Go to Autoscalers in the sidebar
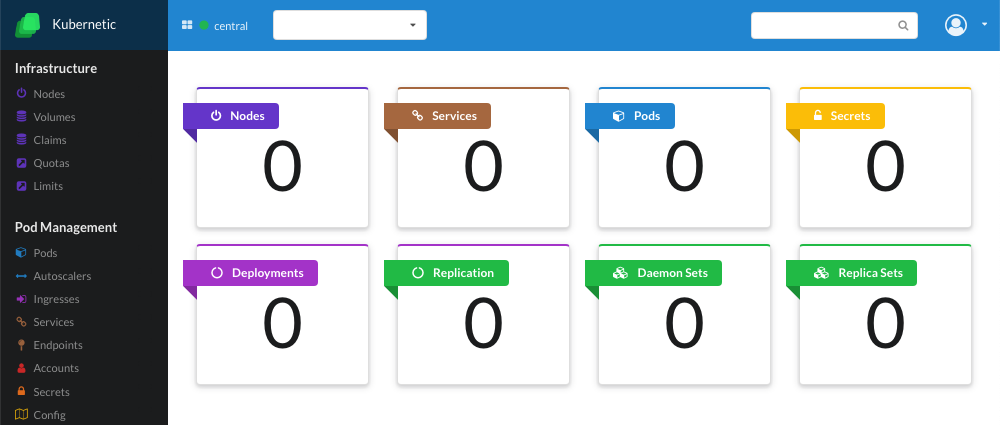 coord(62,276)
